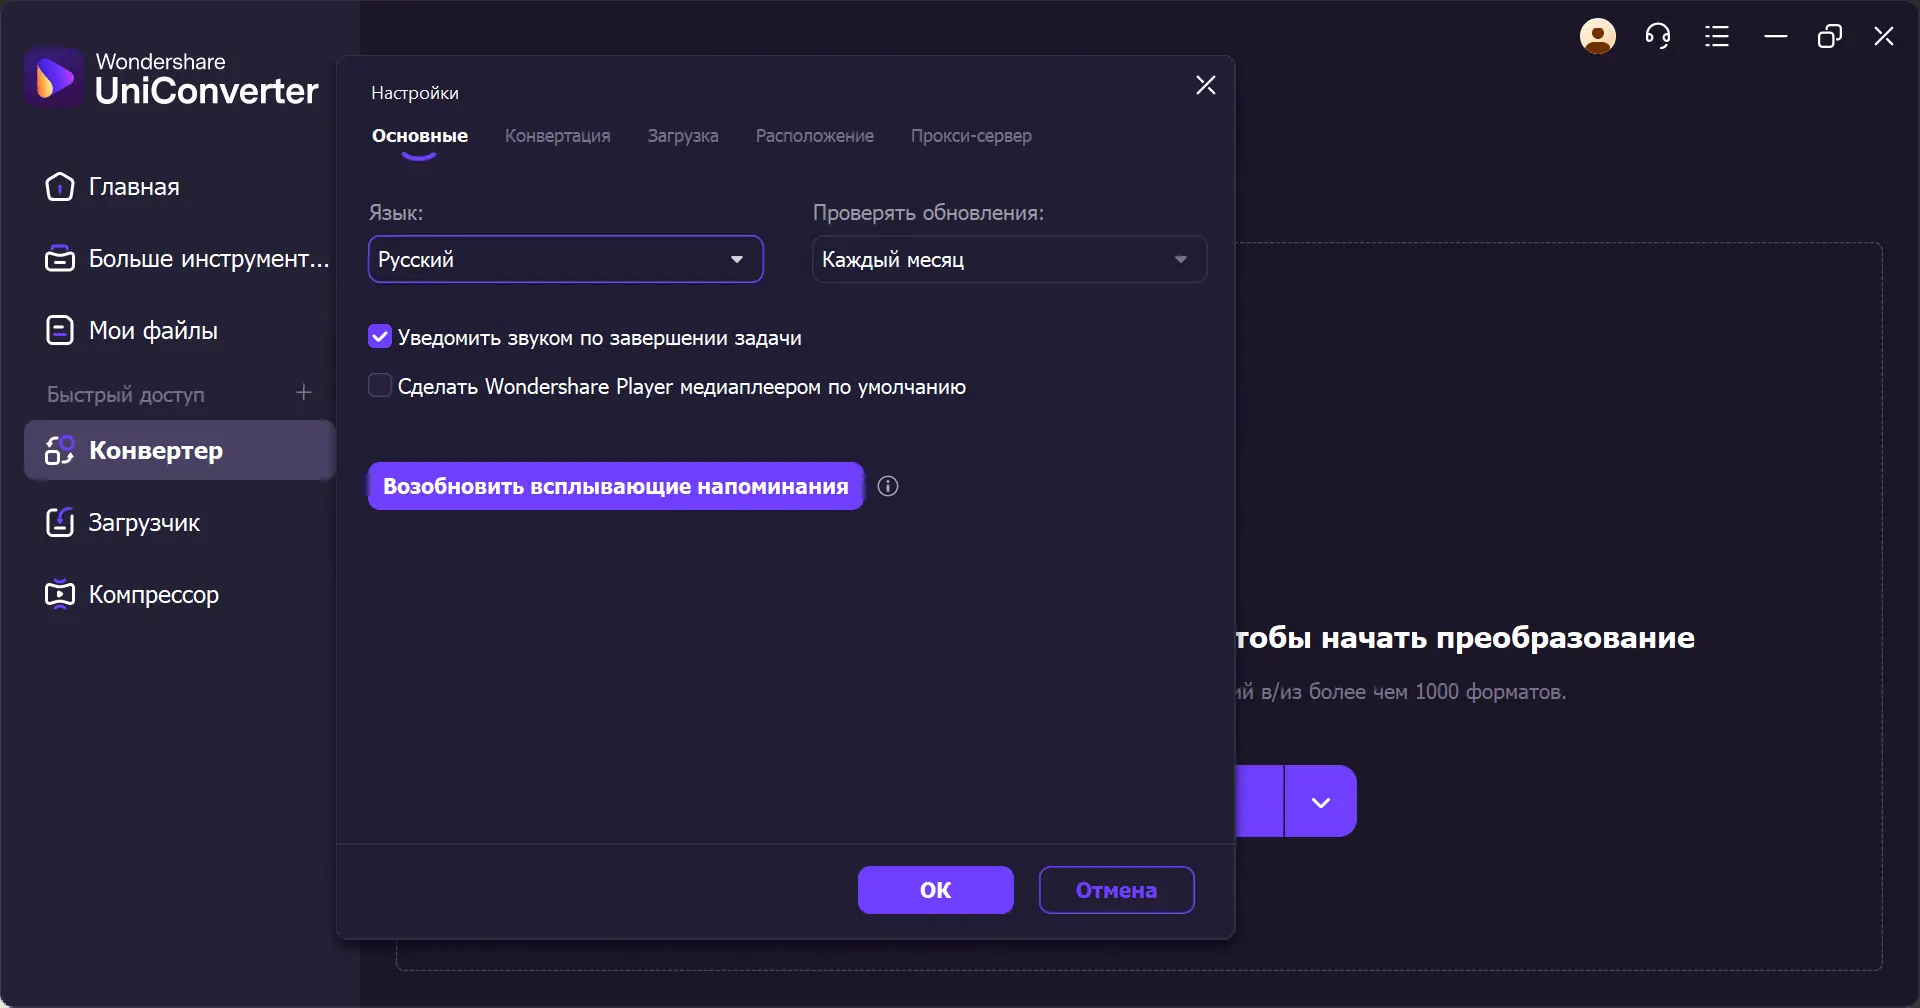Click Возобновить всплывающие напоминания button
This screenshot has width=1920, height=1008.
point(616,486)
